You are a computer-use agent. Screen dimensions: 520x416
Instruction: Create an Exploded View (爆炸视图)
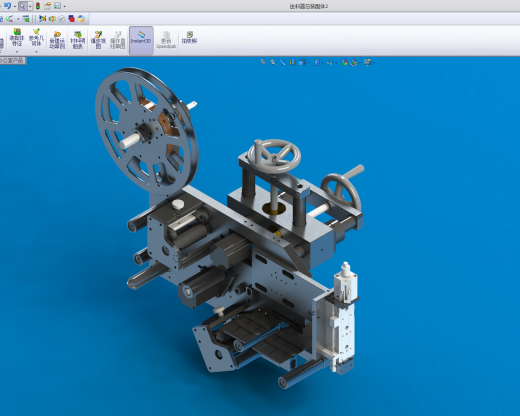pyautogui.click(x=98, y=40)
